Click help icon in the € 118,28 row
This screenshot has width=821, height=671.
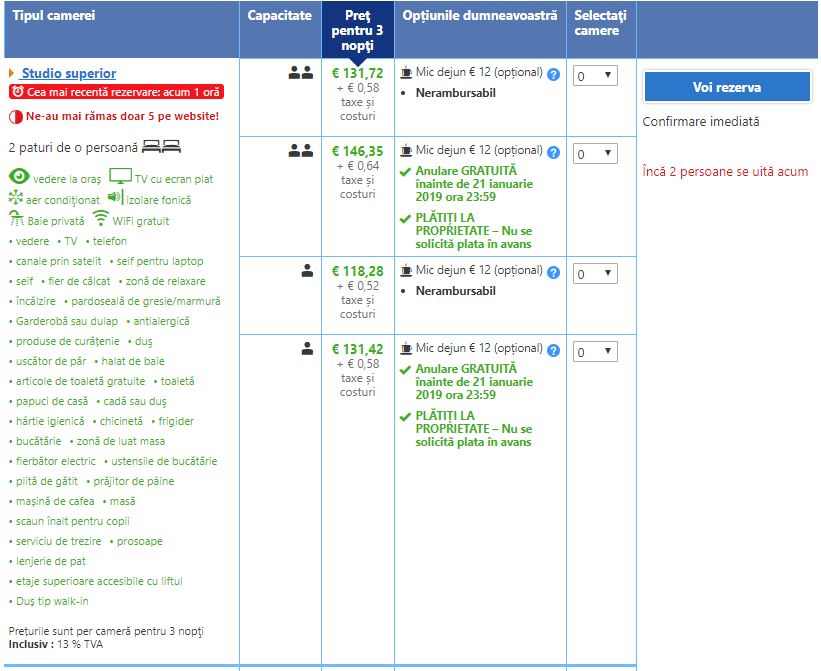pos(553,271)
